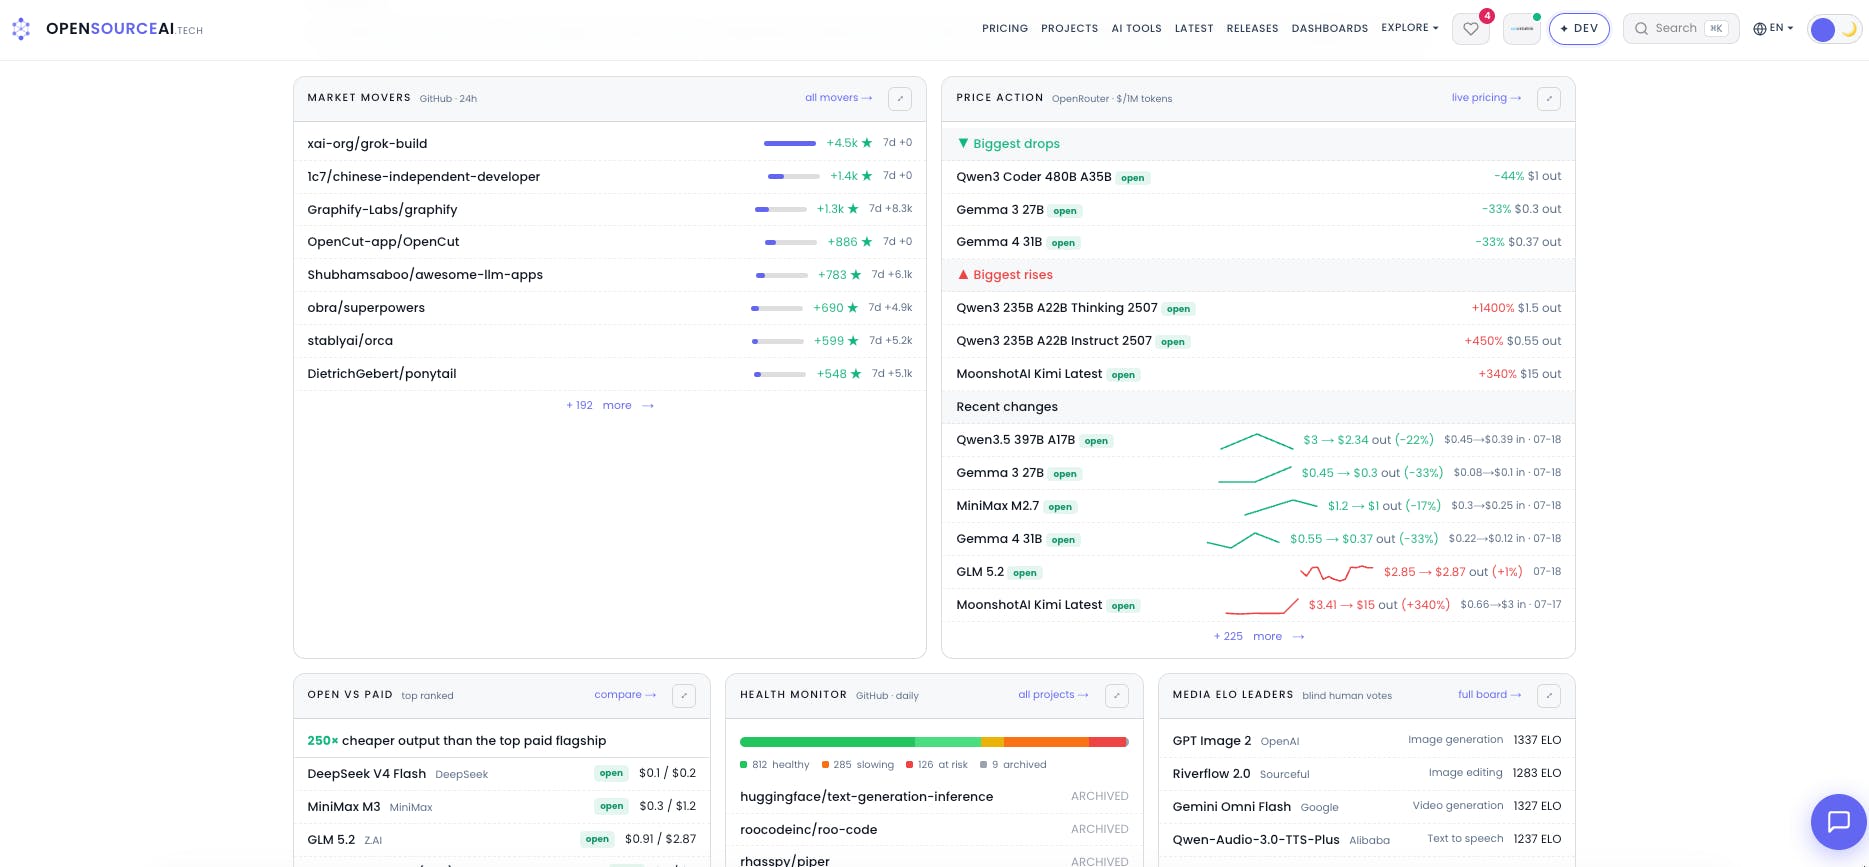The width and height of the screenshot is (1869, 867).
Task: Click the project health distribution bar
Action: [934, 742]
